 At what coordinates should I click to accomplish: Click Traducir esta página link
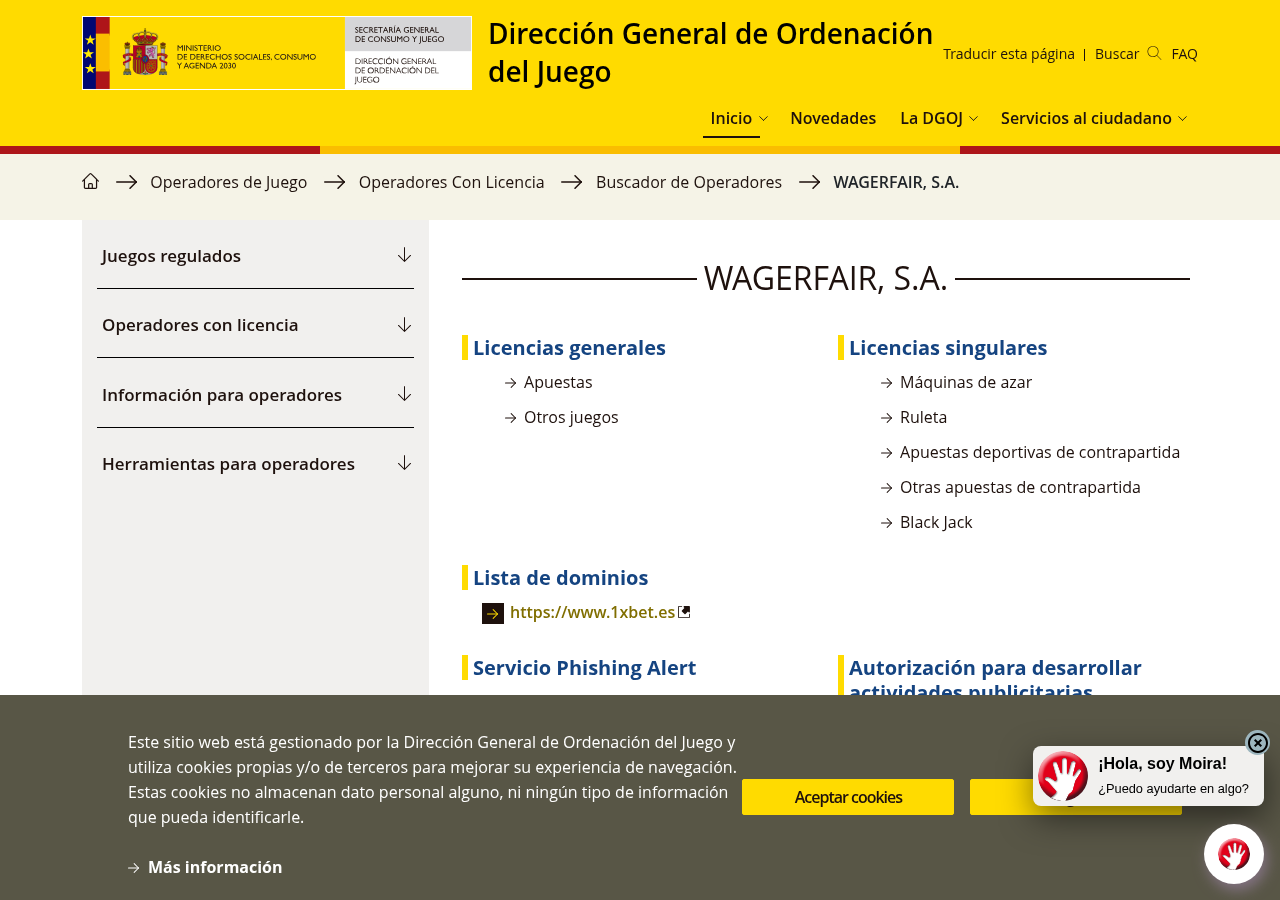1009,54
